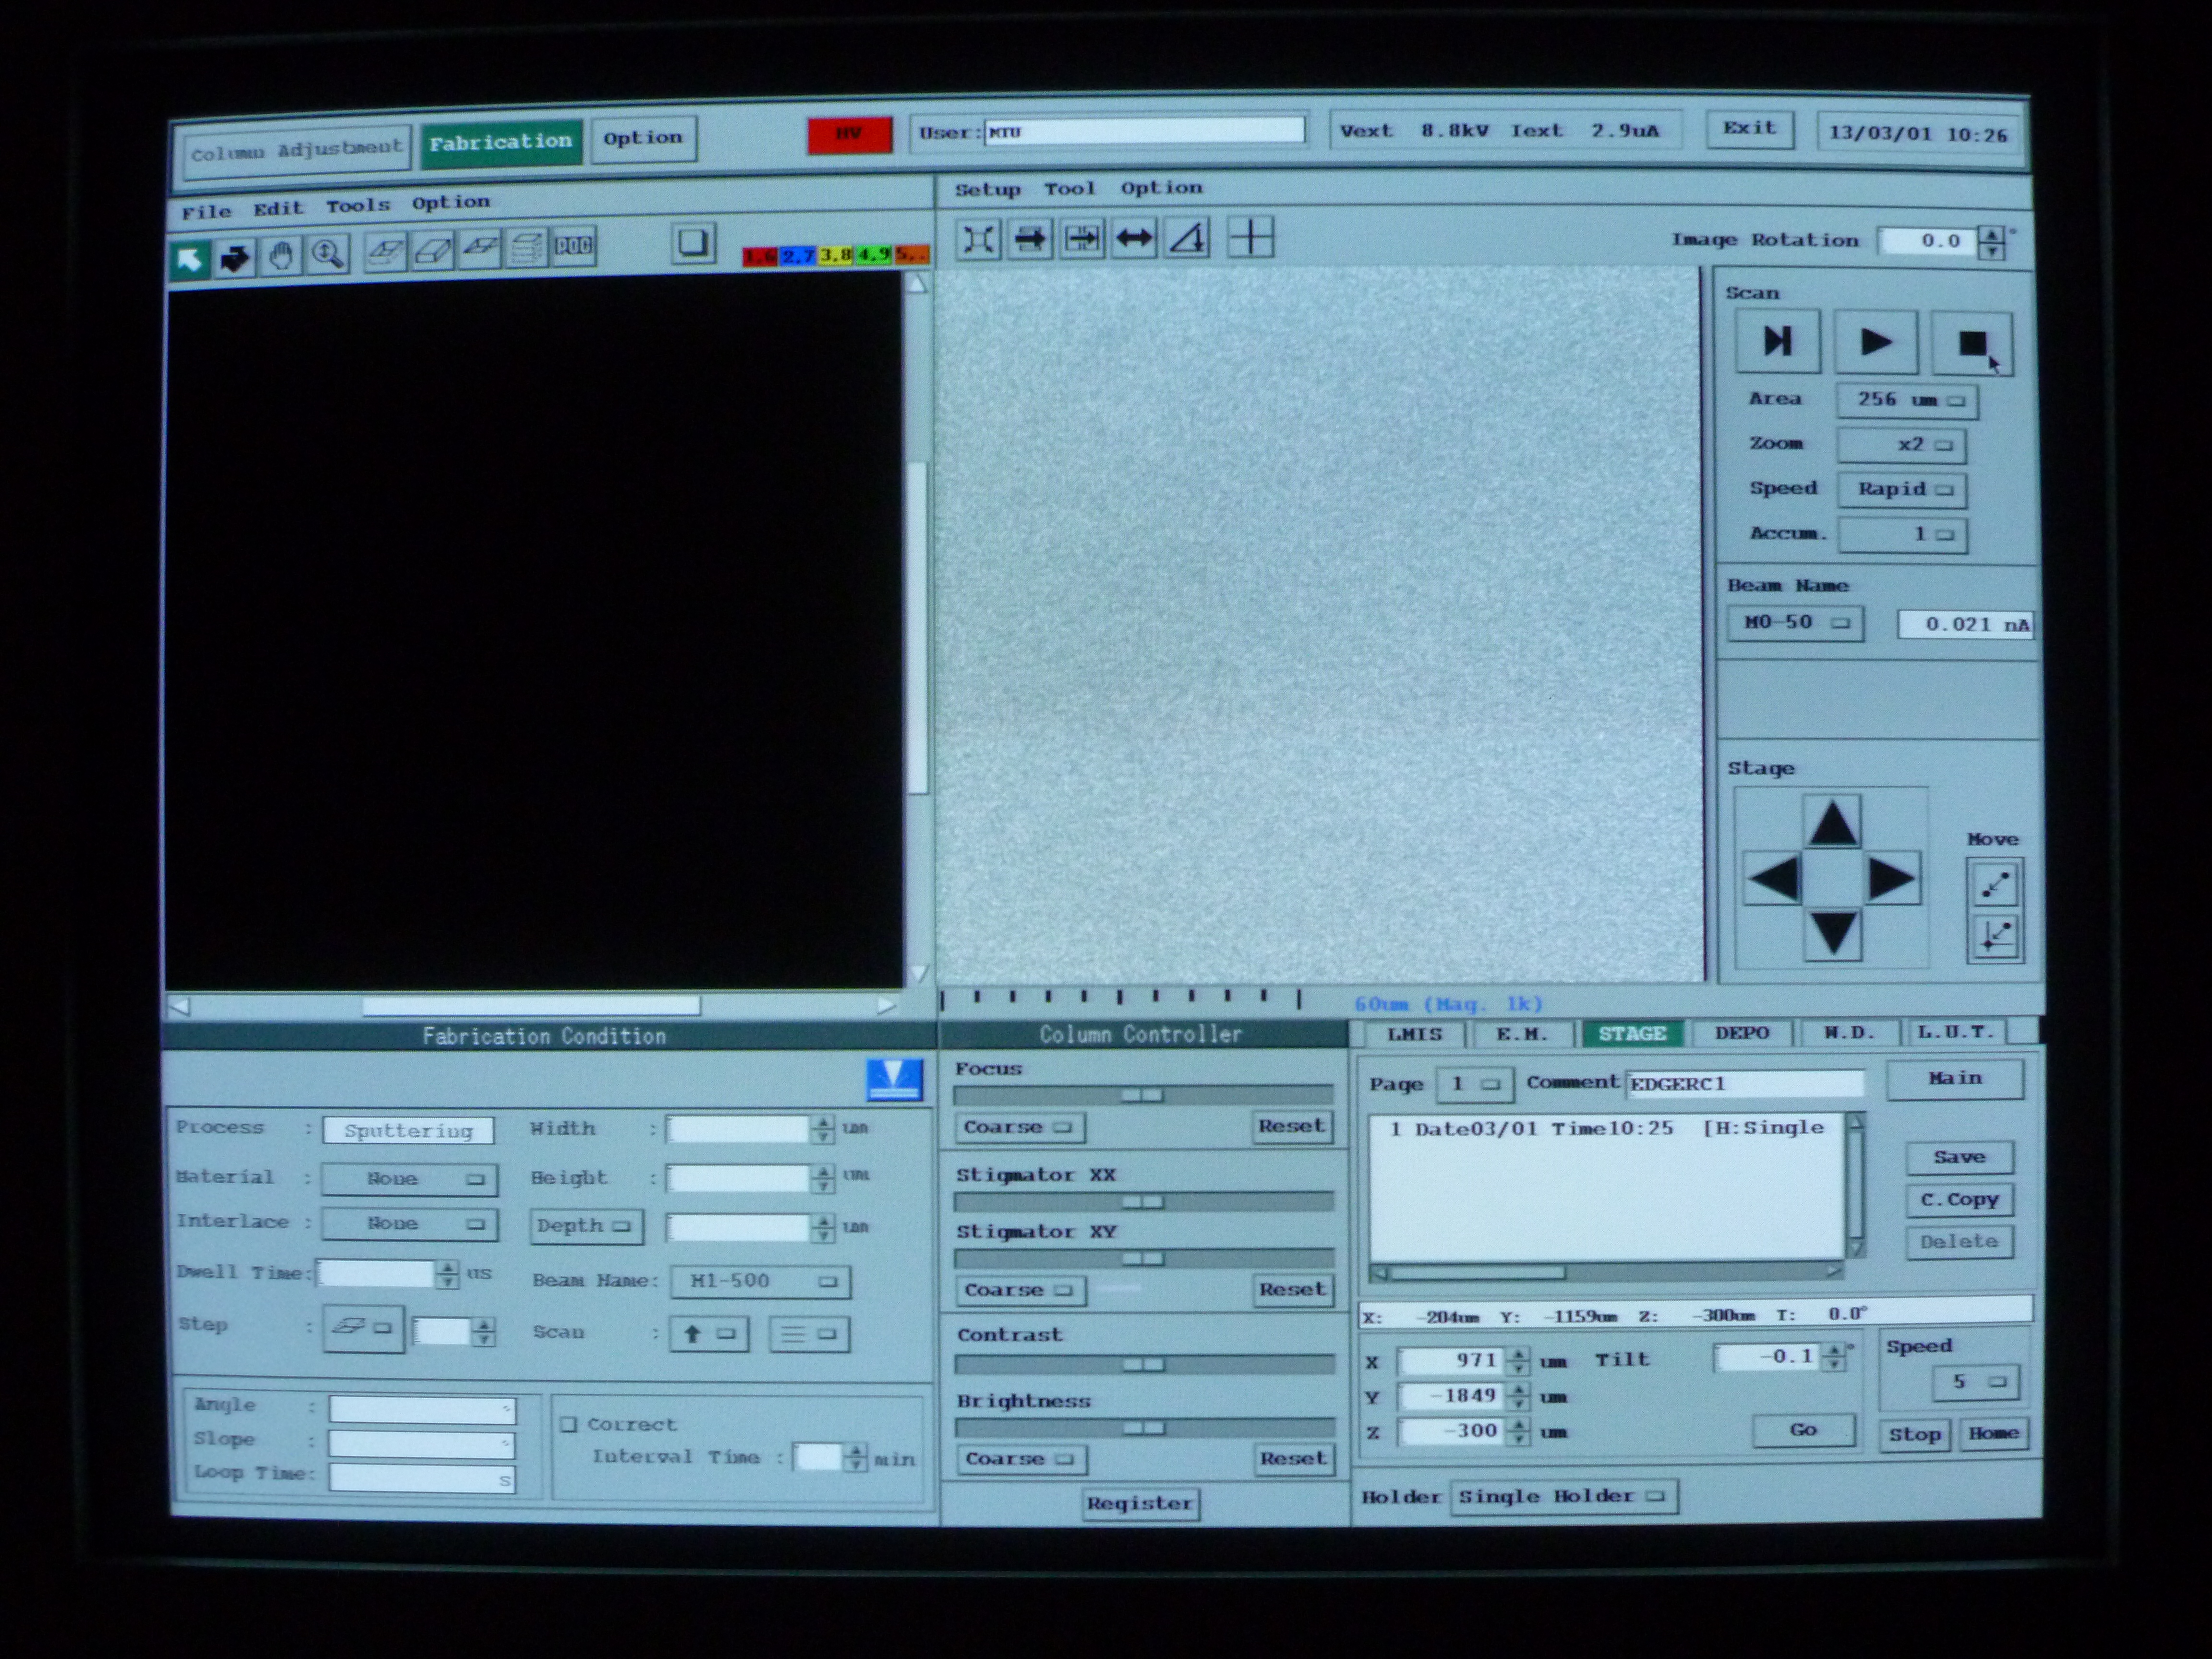
Task: Toggle the red HV button
Action: click(x=849, y=135)
